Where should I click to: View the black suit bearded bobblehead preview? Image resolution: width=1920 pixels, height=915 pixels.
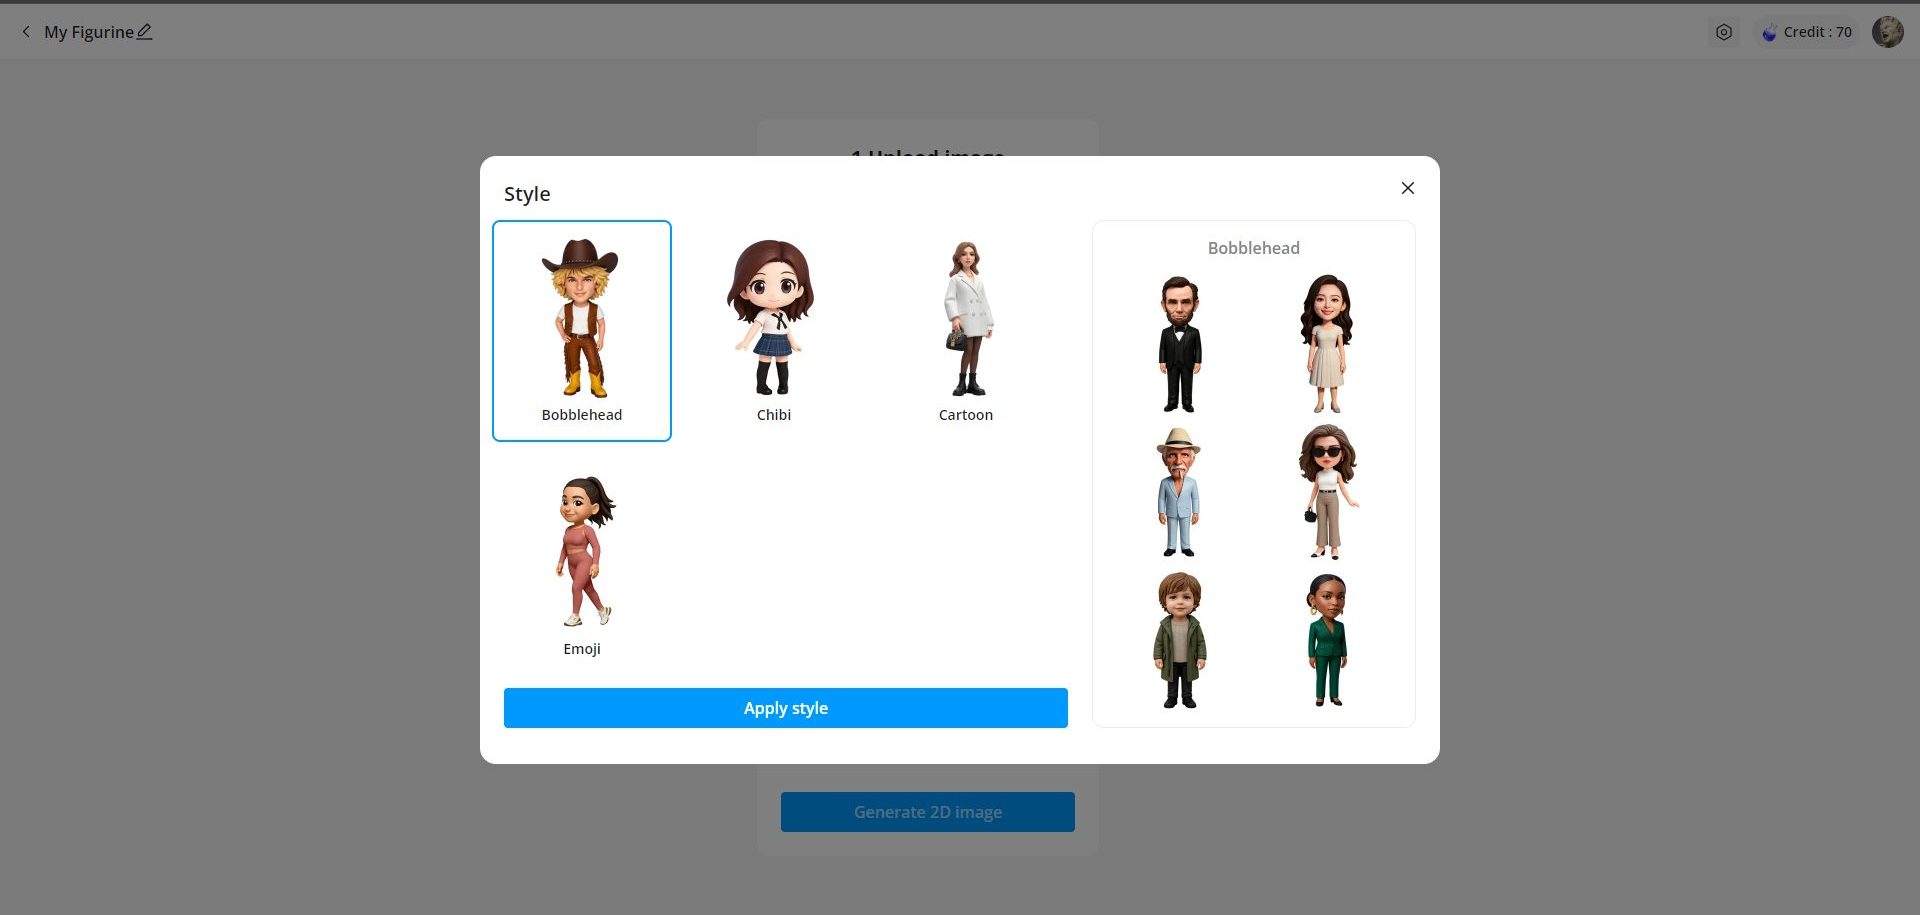click(x=1180, y=344)
